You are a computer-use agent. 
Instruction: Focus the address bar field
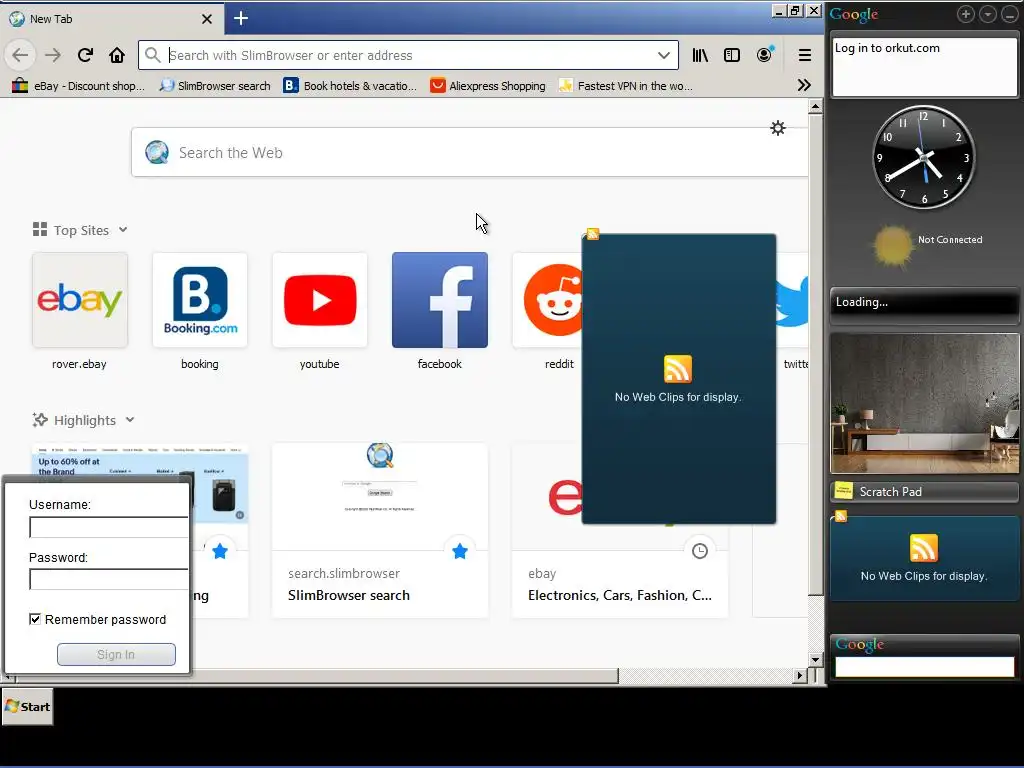[x=408, y=56]
